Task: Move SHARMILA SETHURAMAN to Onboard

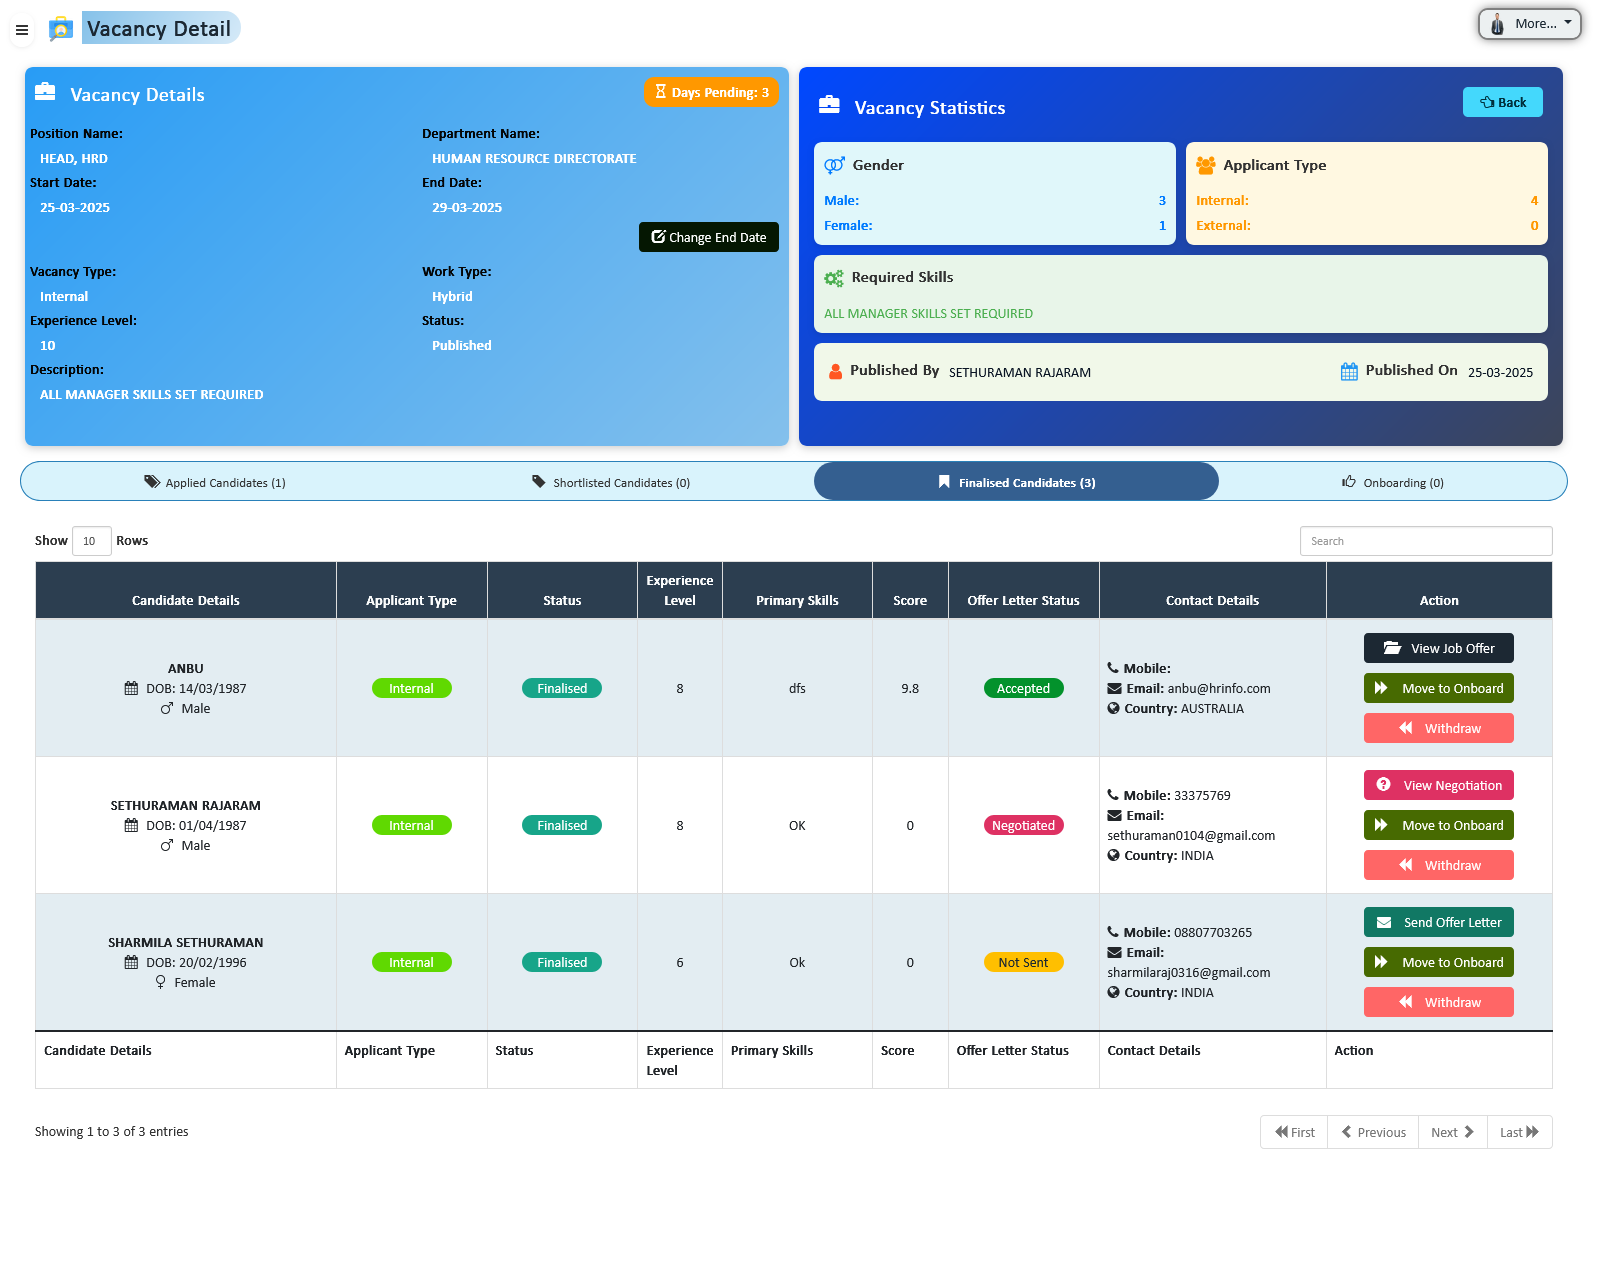Action: 1438,962
